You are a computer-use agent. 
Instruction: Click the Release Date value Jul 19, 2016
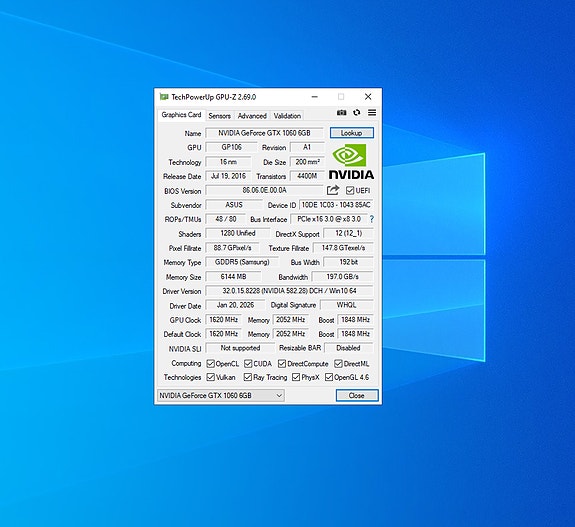click(228, 176)
